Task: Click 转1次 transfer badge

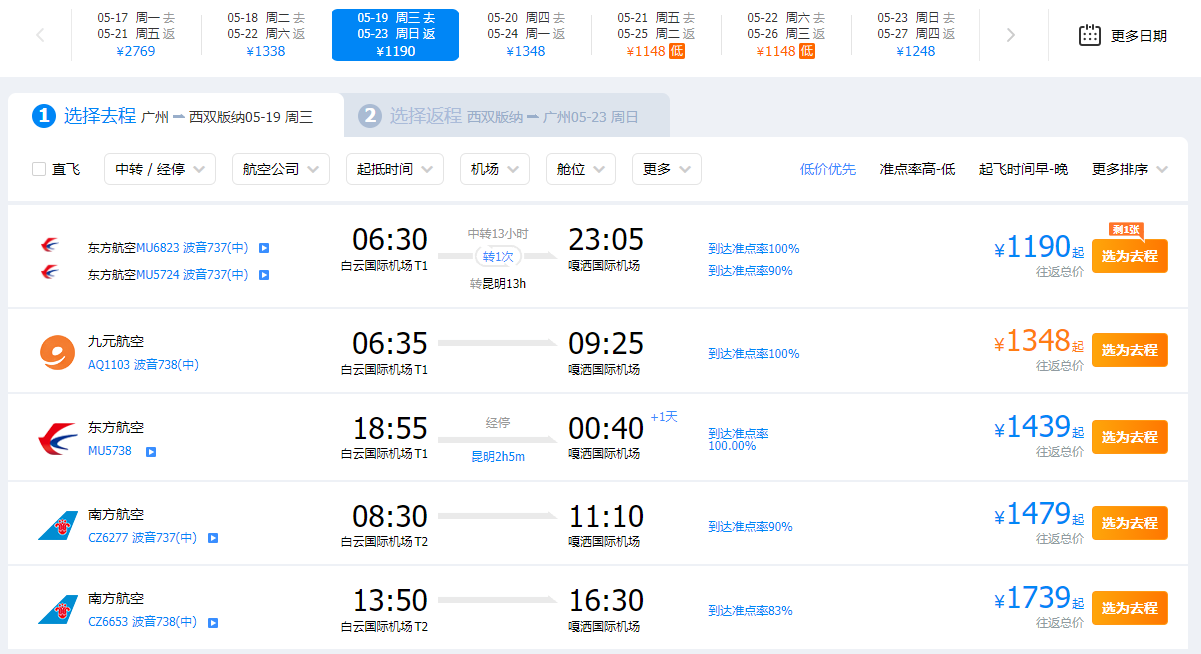Action: coord(498,256)
